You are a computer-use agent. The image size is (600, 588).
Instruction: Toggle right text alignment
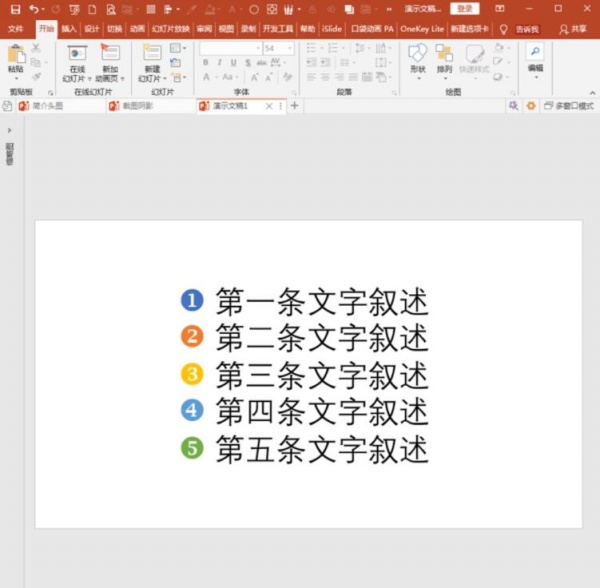[x=339, y=77]
